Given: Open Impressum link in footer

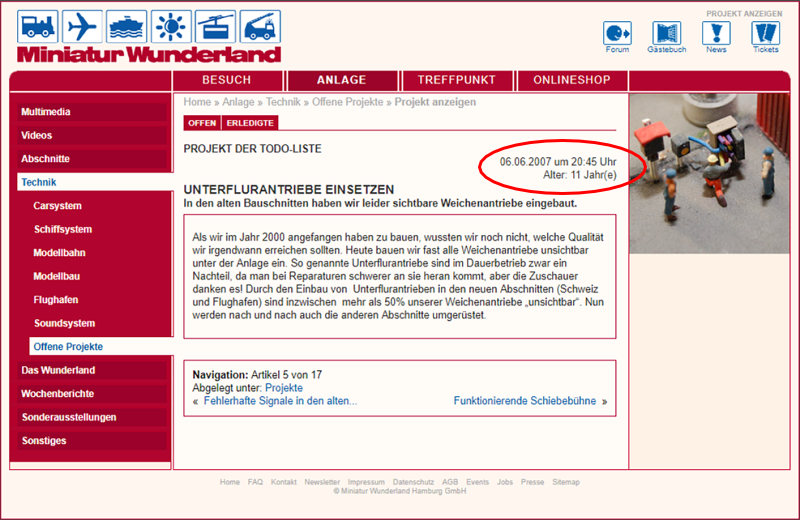Looking at the screenshot, I should point(366,482).
